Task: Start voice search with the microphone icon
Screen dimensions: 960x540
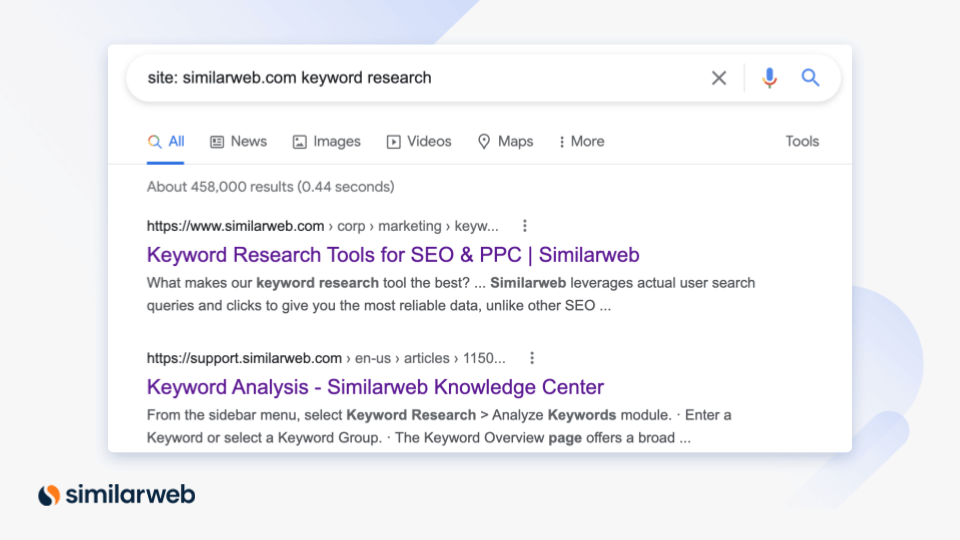Action: [770, 78]
